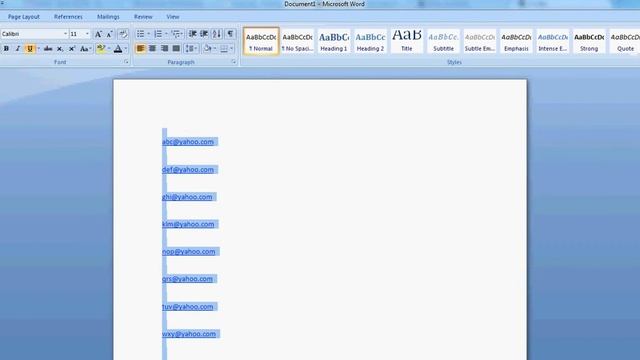Viewport: 640px width, 360px height.
Task: Increase paragraph indent
Action: coord(204,34)
